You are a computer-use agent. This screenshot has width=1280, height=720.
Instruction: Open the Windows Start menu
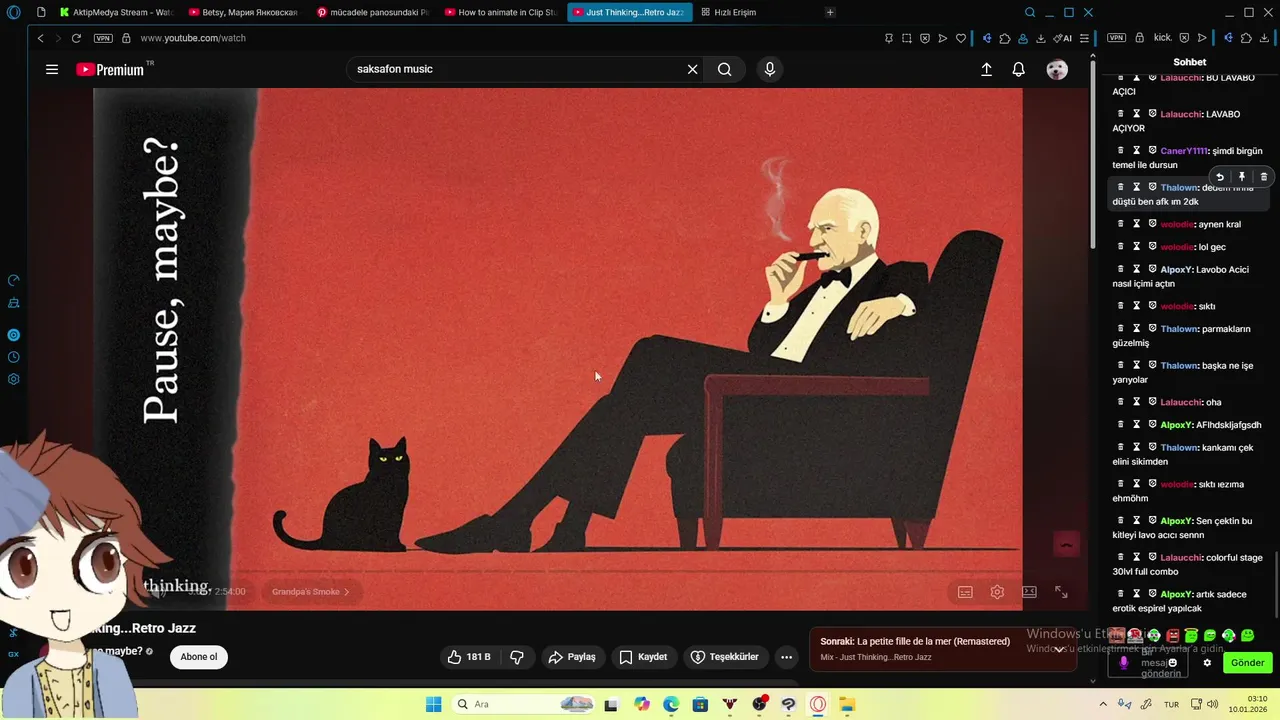pos(433,704)
